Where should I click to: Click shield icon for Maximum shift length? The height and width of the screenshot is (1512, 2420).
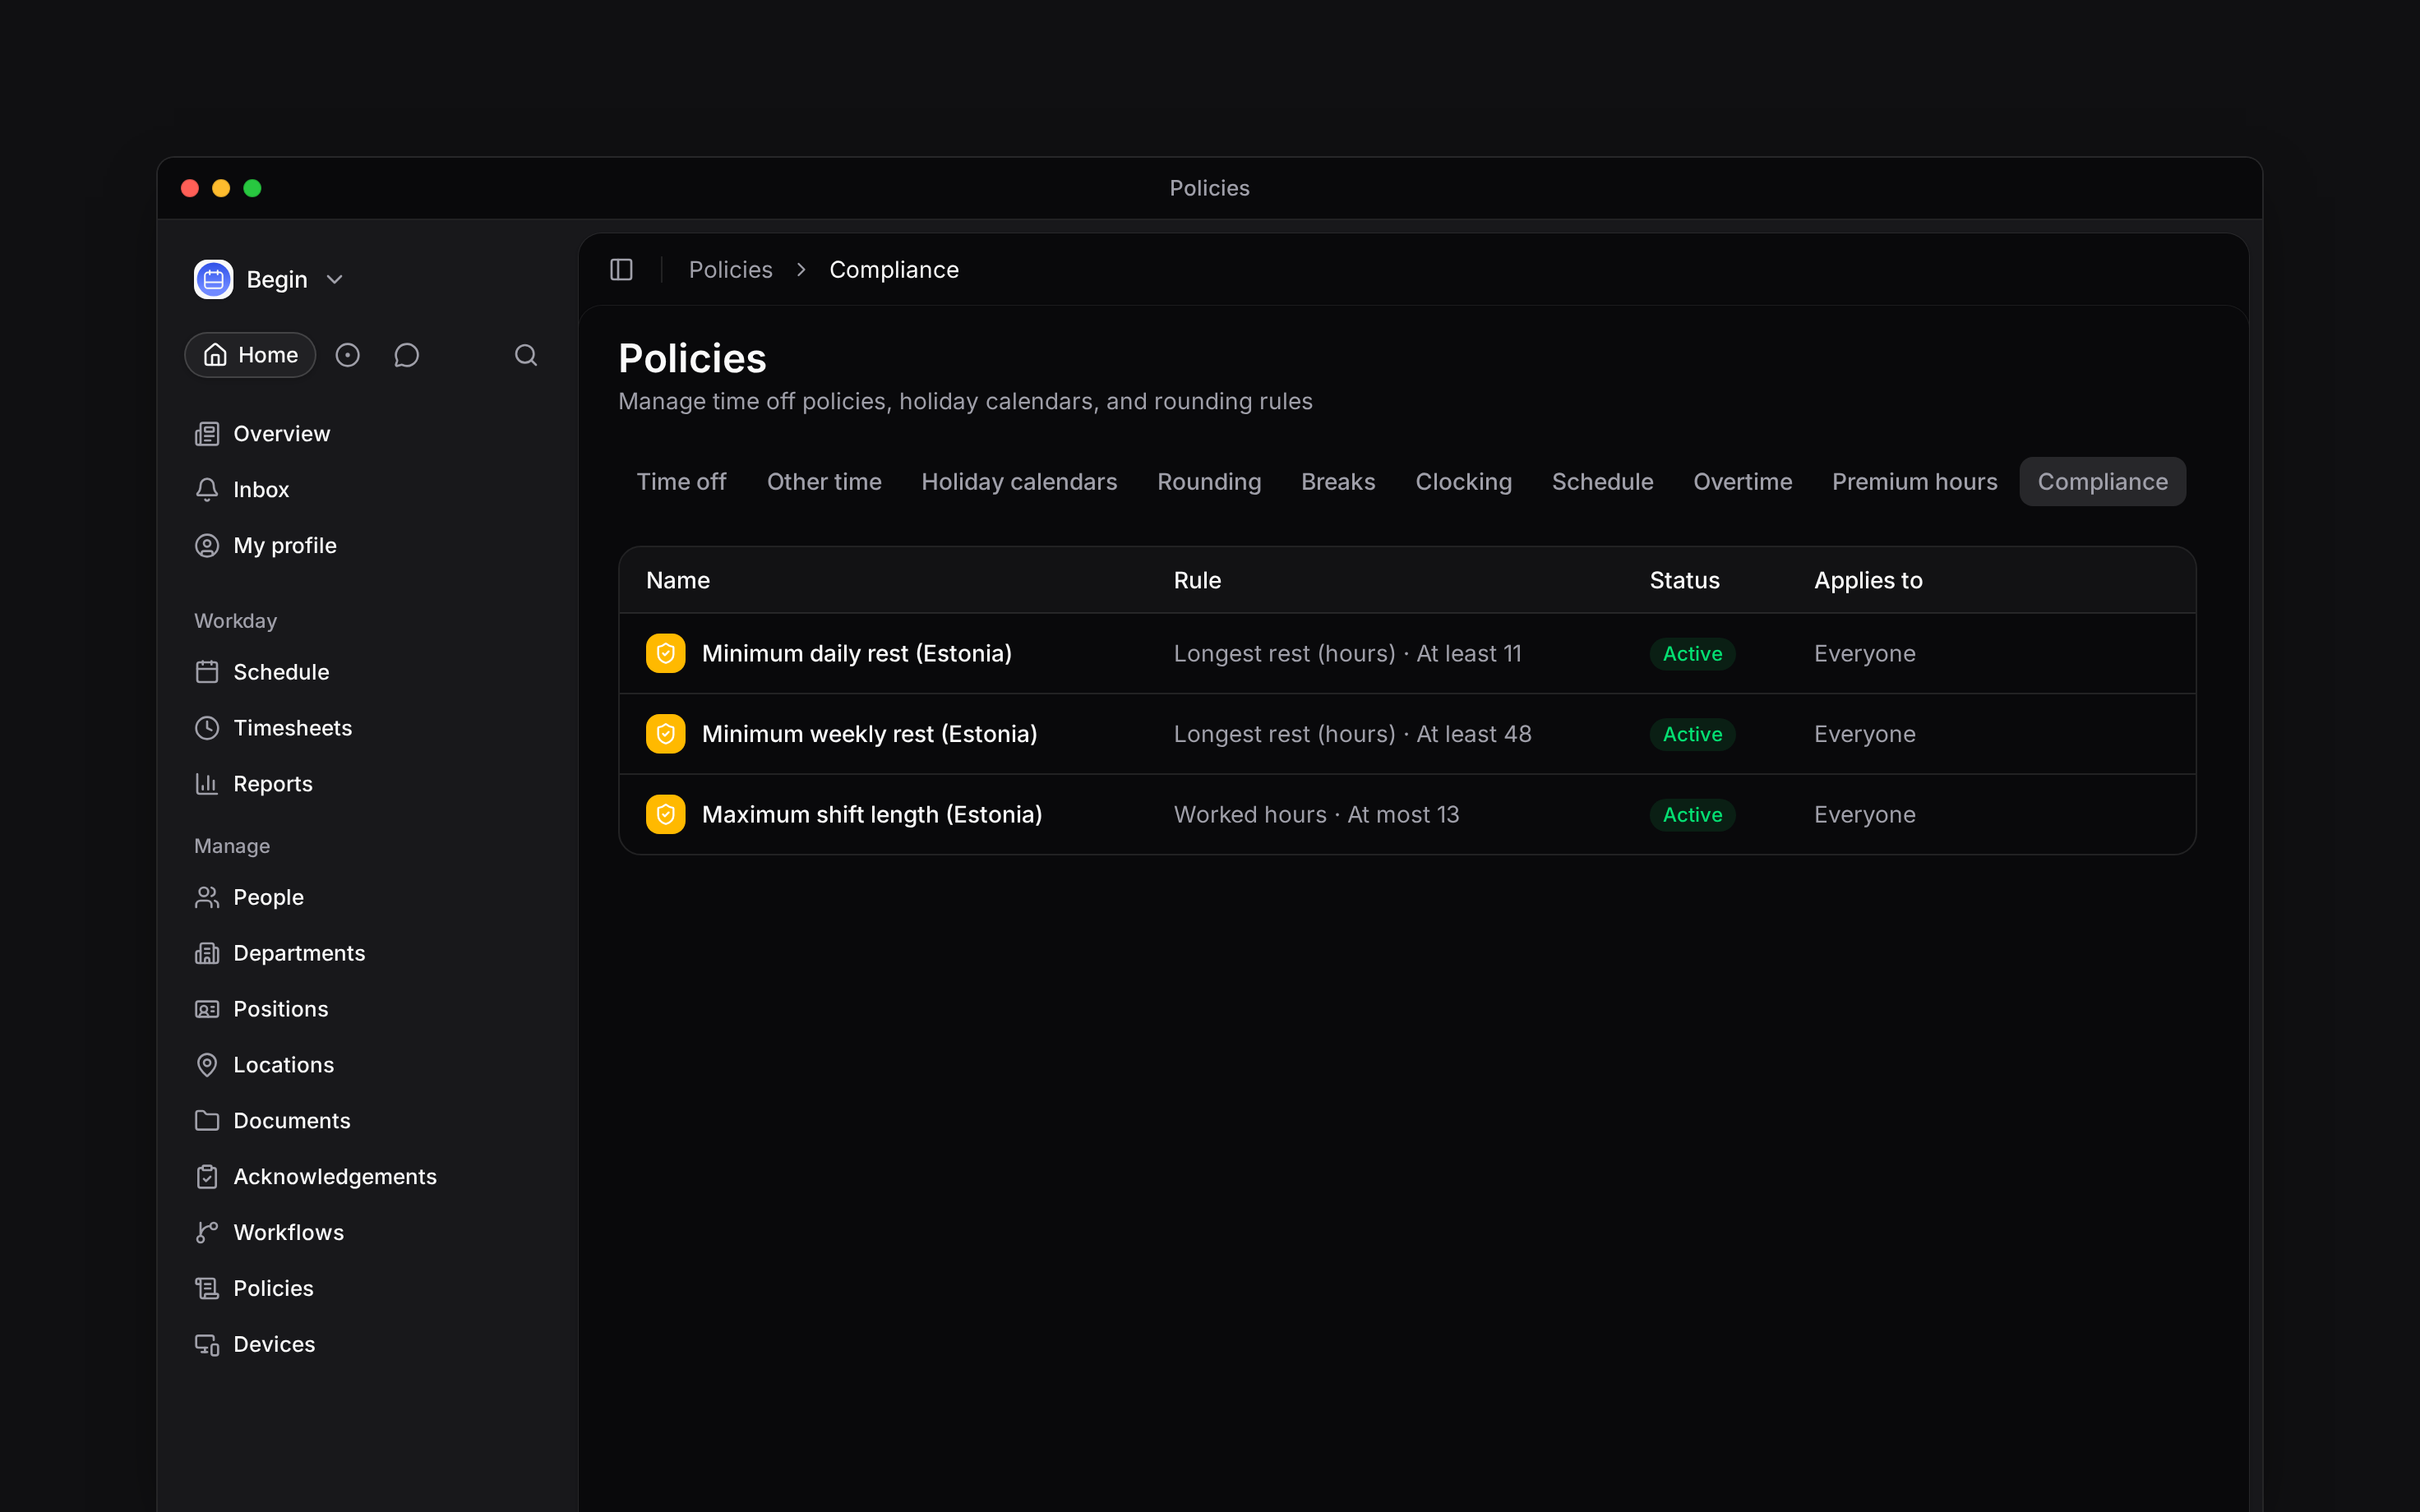click(x=666, y=815)
